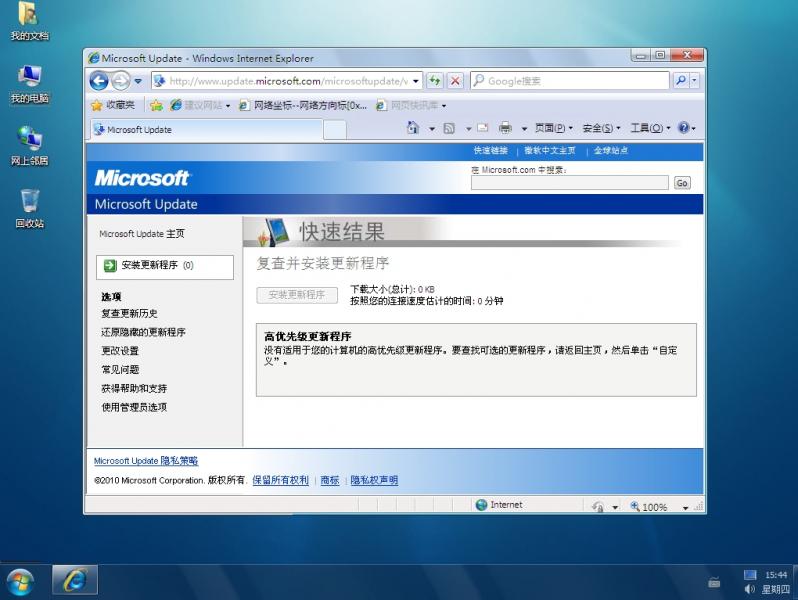The image size is (798, 600).
Task: Expand the feeds dropdown arrow
Action: pyautogui.click(x=469, y=129)
